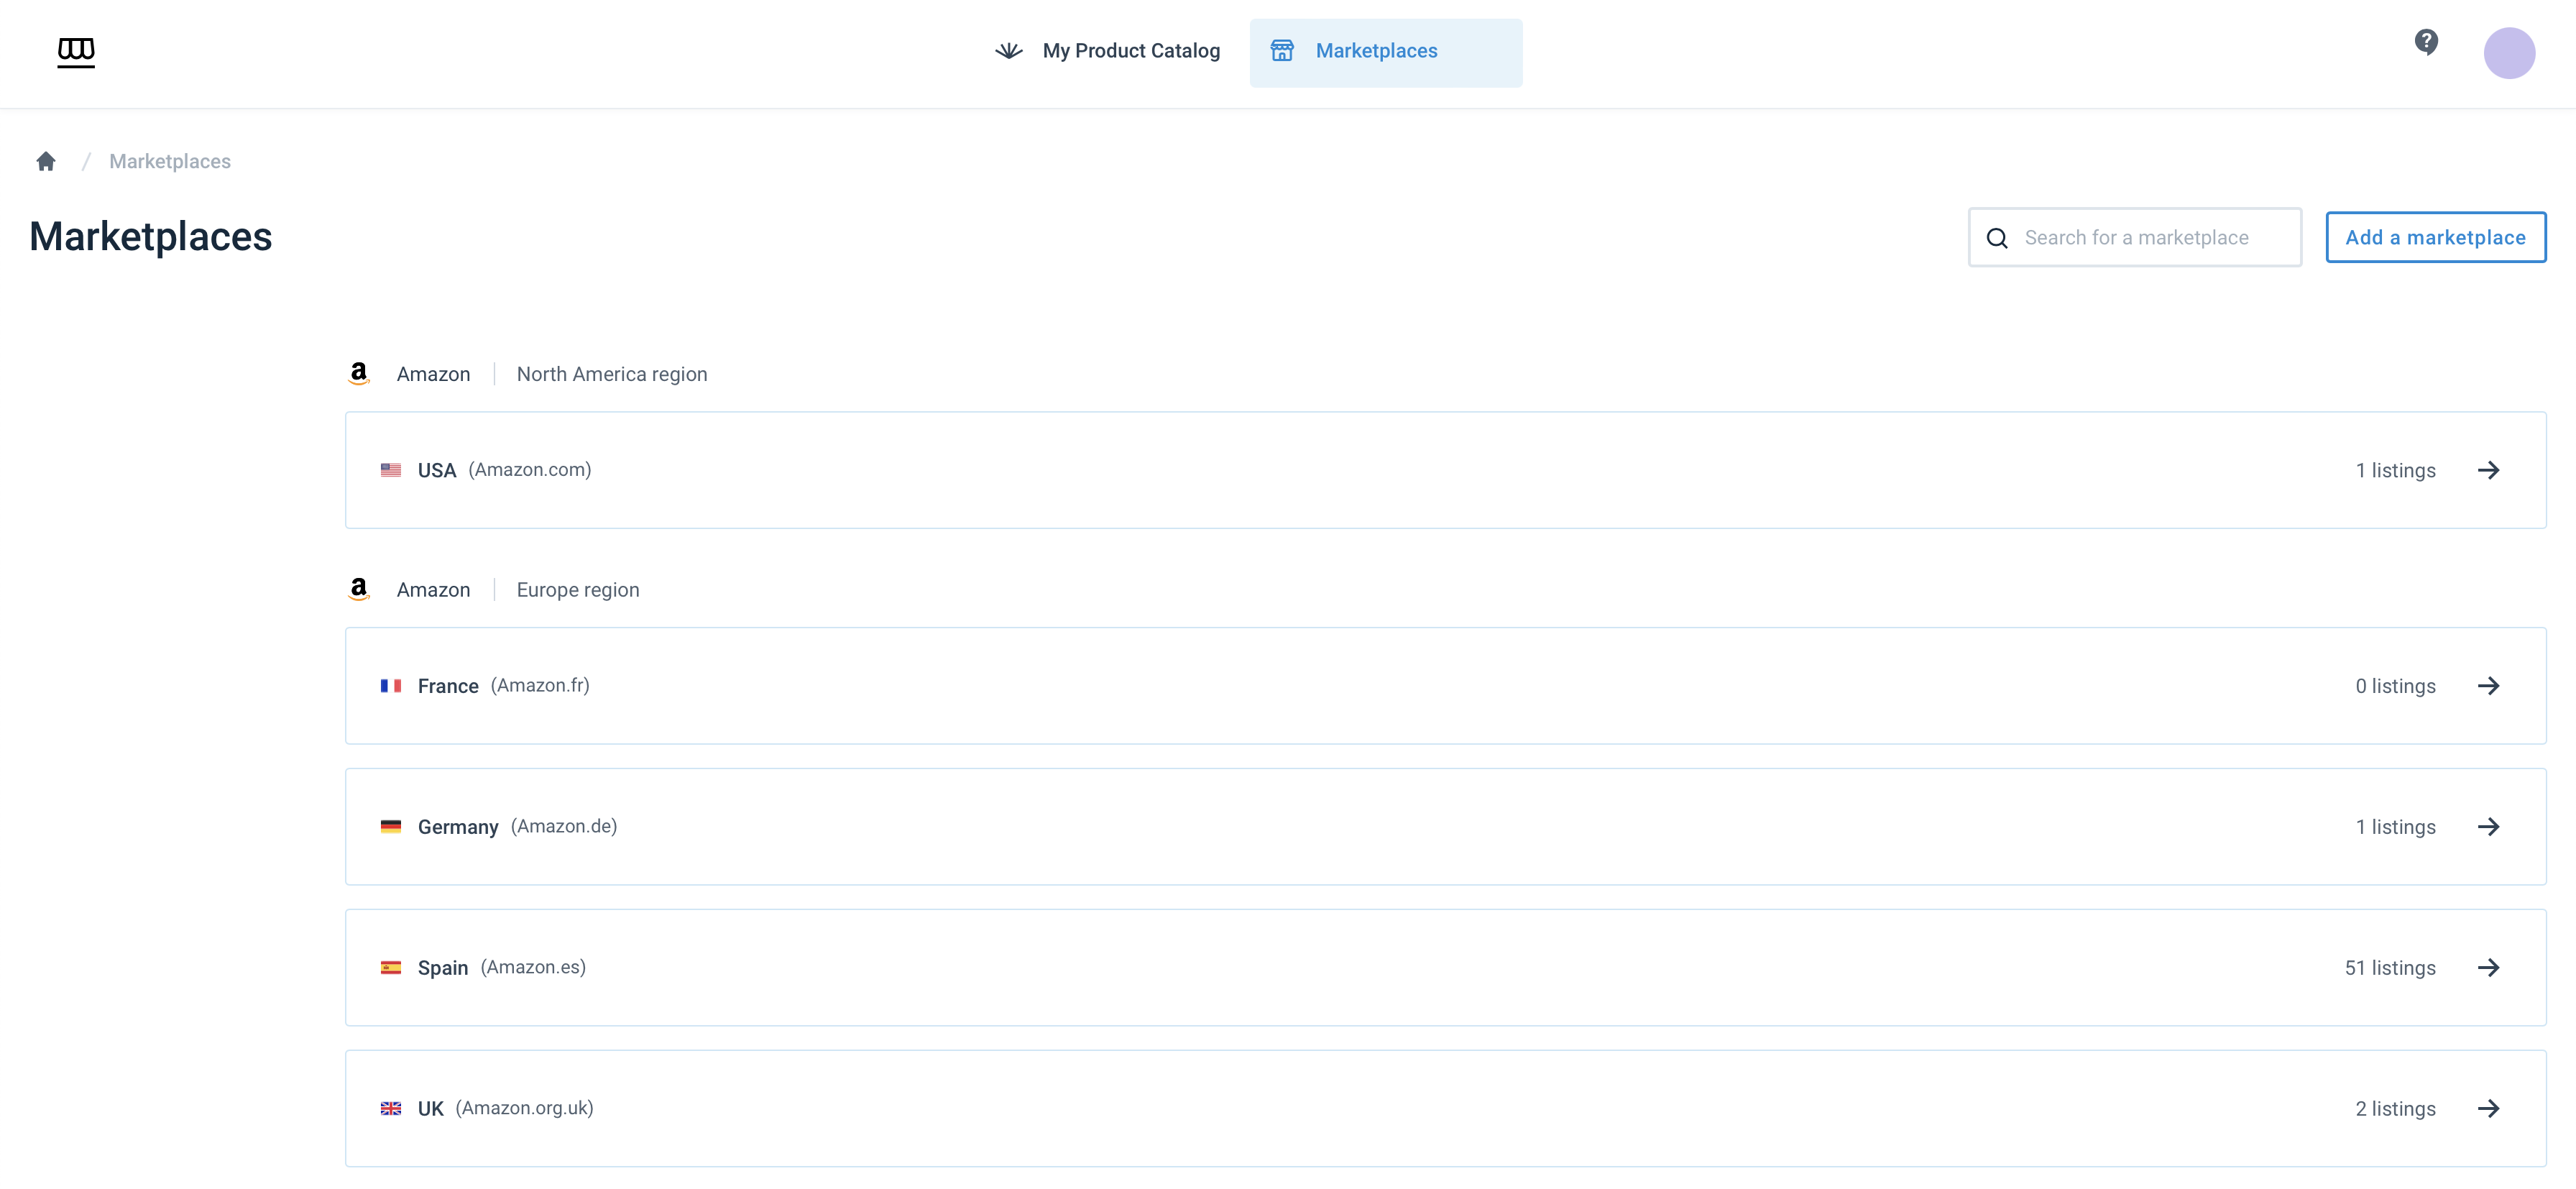Click the '1 listings' count for USA
This screenshot has height=1189, width=2576.
click(2395, 470)
